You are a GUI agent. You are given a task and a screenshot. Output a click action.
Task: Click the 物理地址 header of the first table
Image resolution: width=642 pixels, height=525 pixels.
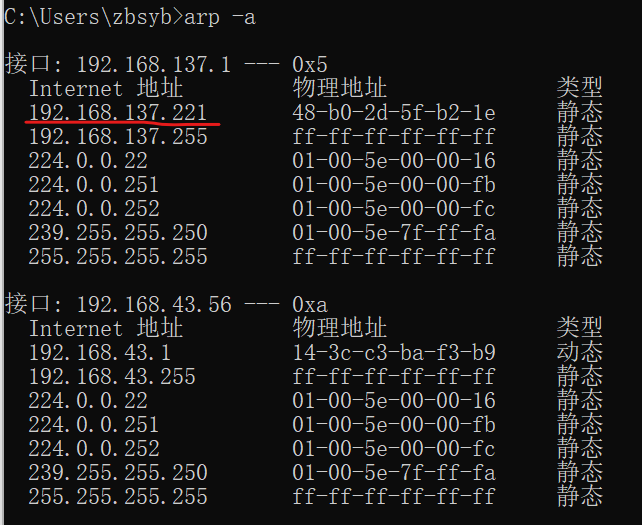point(339,88)
